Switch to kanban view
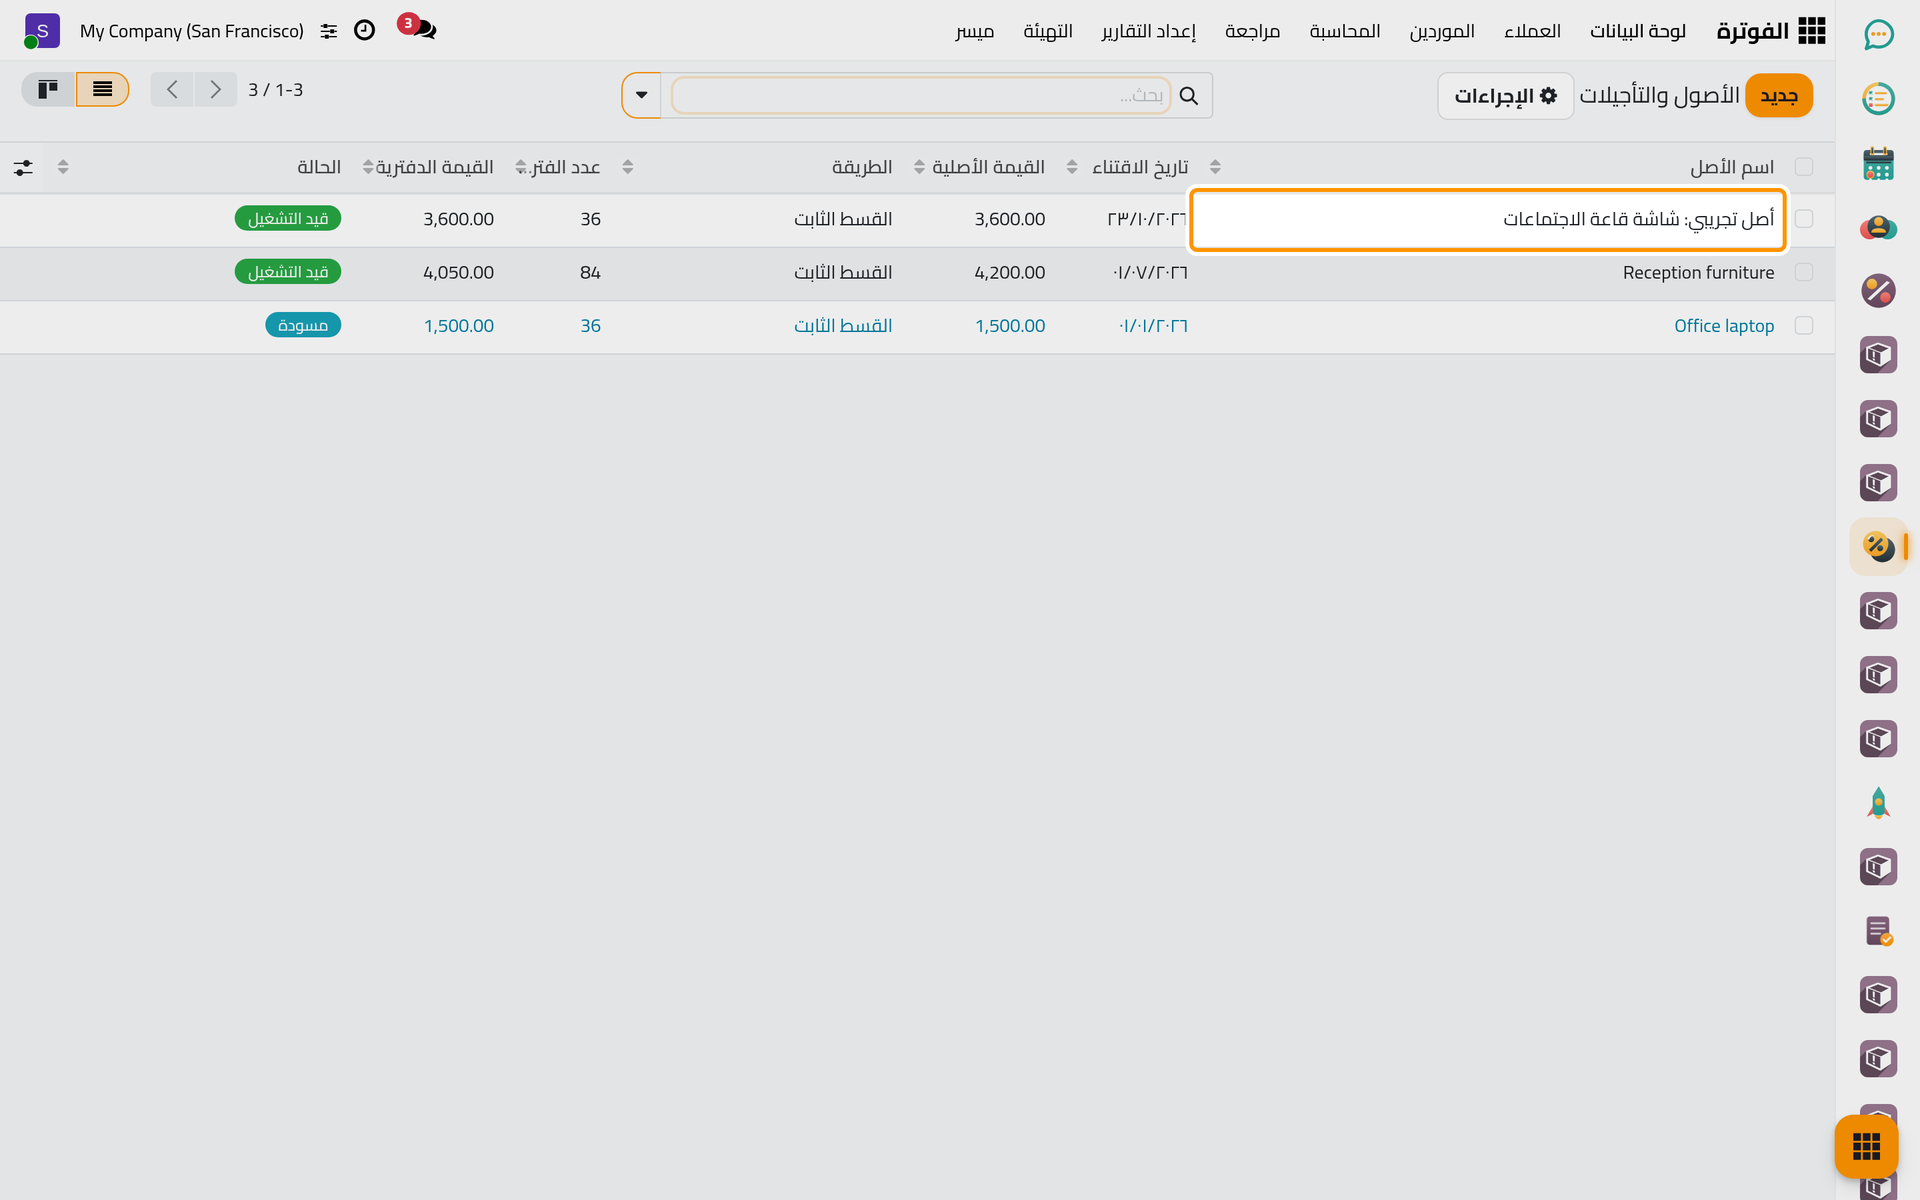 pos(48,89)
